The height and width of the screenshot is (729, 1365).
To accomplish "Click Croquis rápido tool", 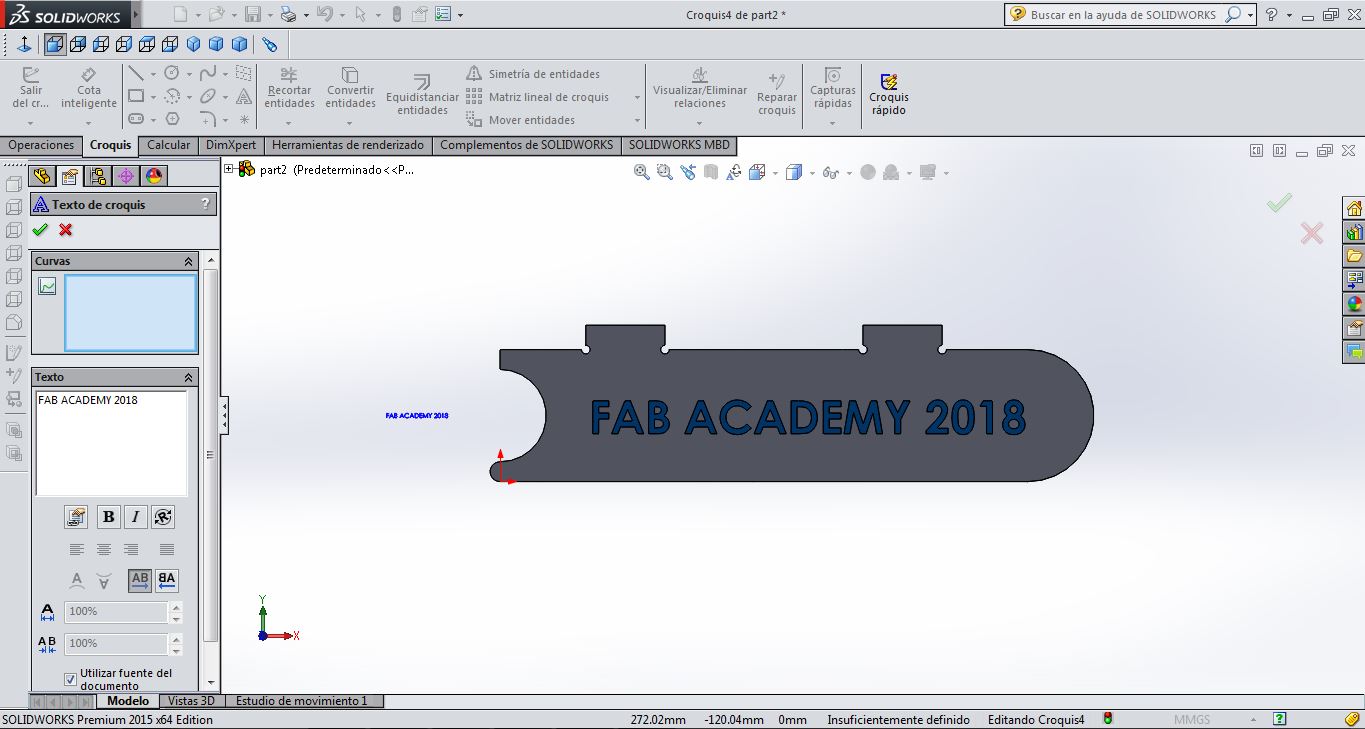I will pyautogui.click(x=888, y=94).
